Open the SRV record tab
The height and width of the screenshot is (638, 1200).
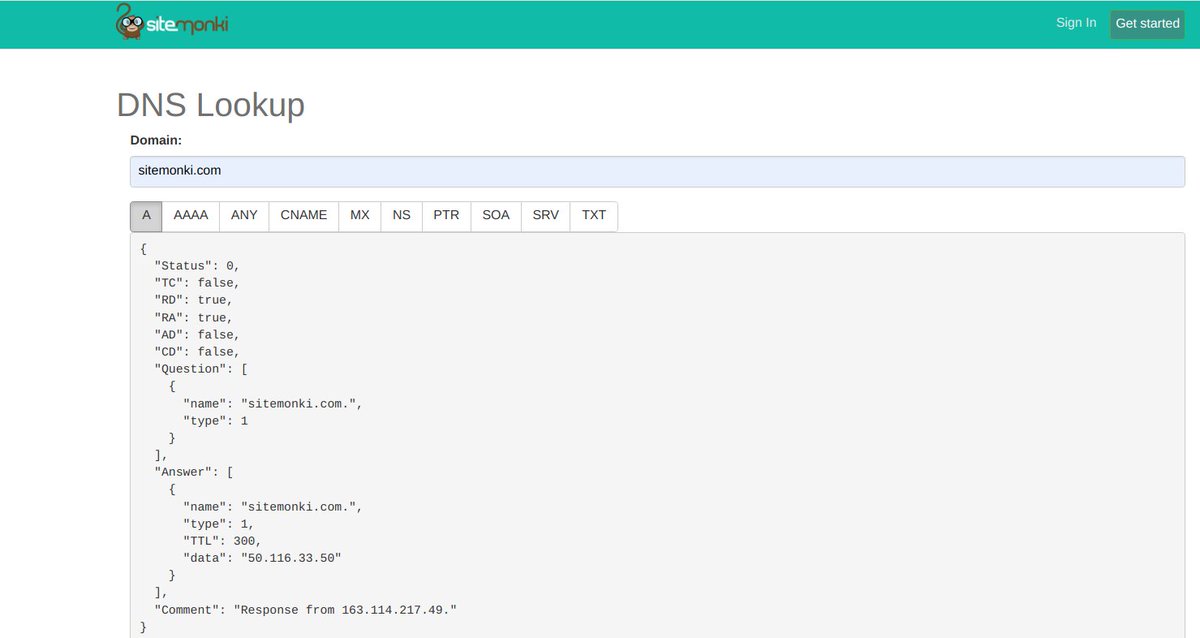click(x=546, y=216)
